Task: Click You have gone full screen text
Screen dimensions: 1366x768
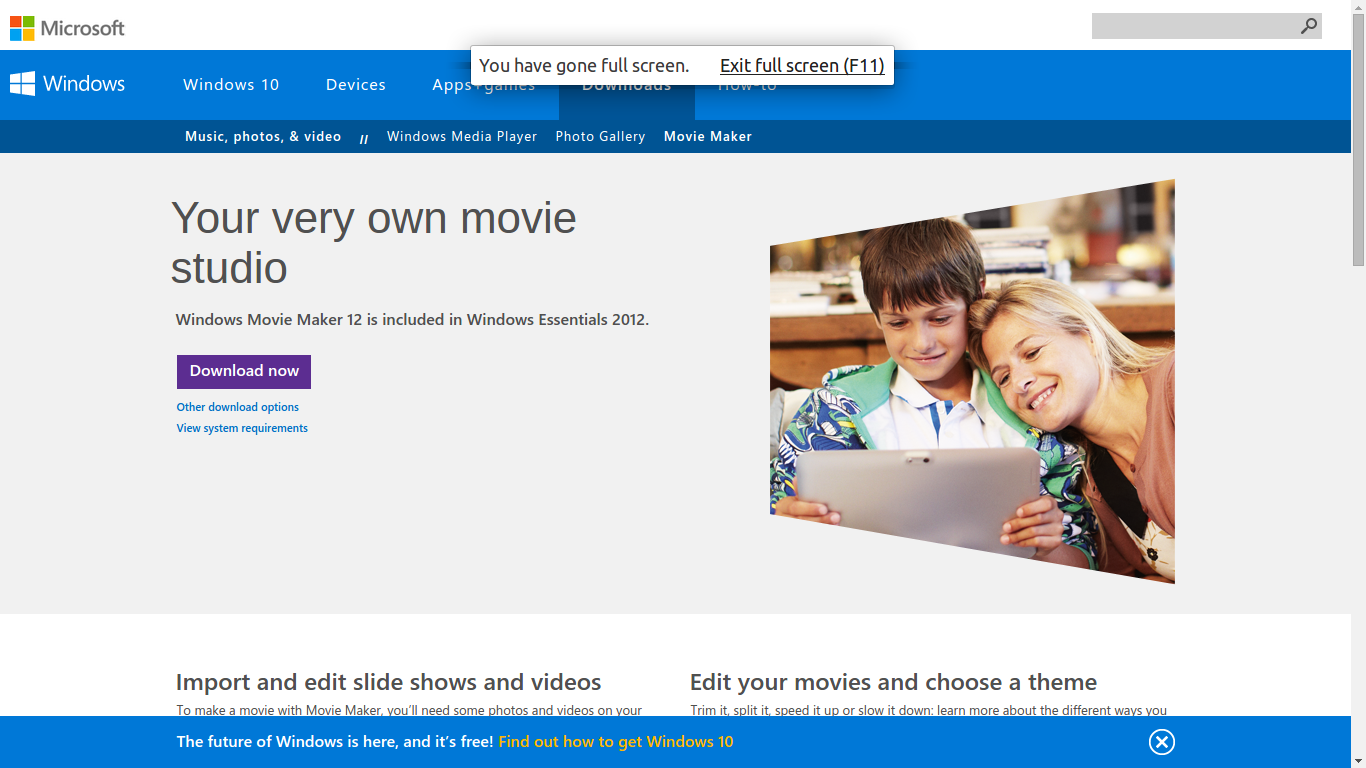Action: tap(584, 66)
